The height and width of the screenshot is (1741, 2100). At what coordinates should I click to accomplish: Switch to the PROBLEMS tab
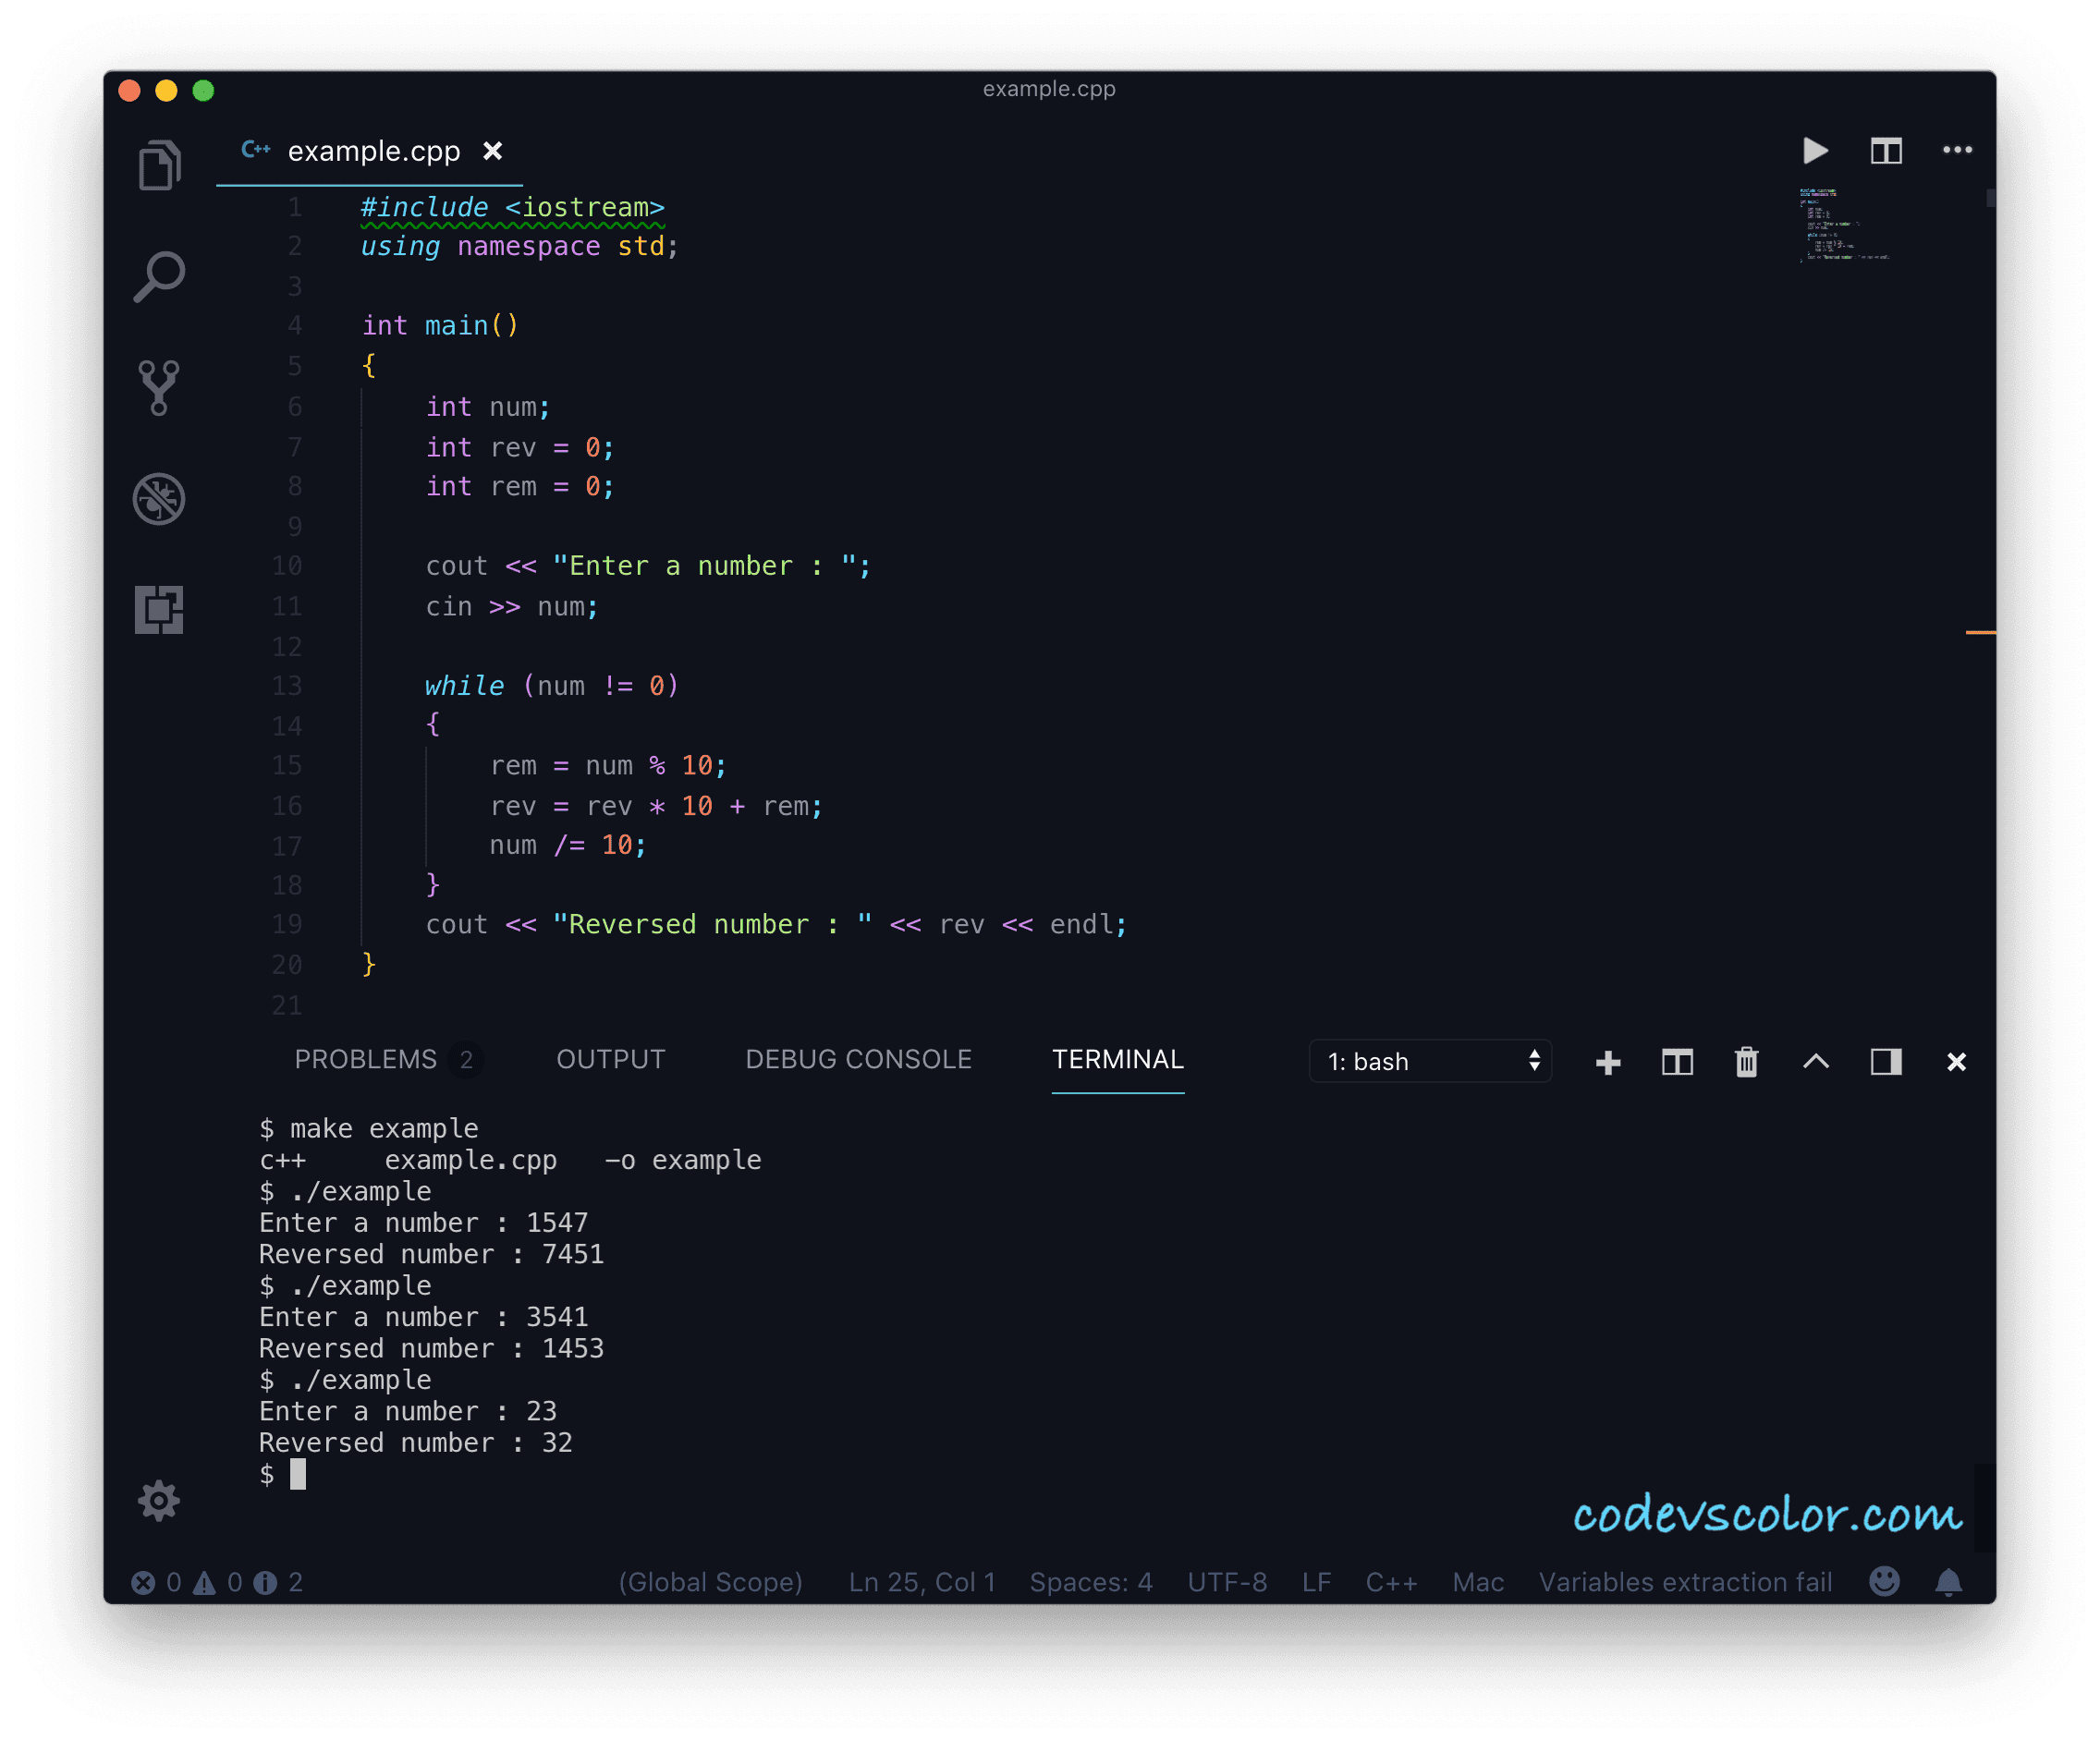tap(366, 1059)
